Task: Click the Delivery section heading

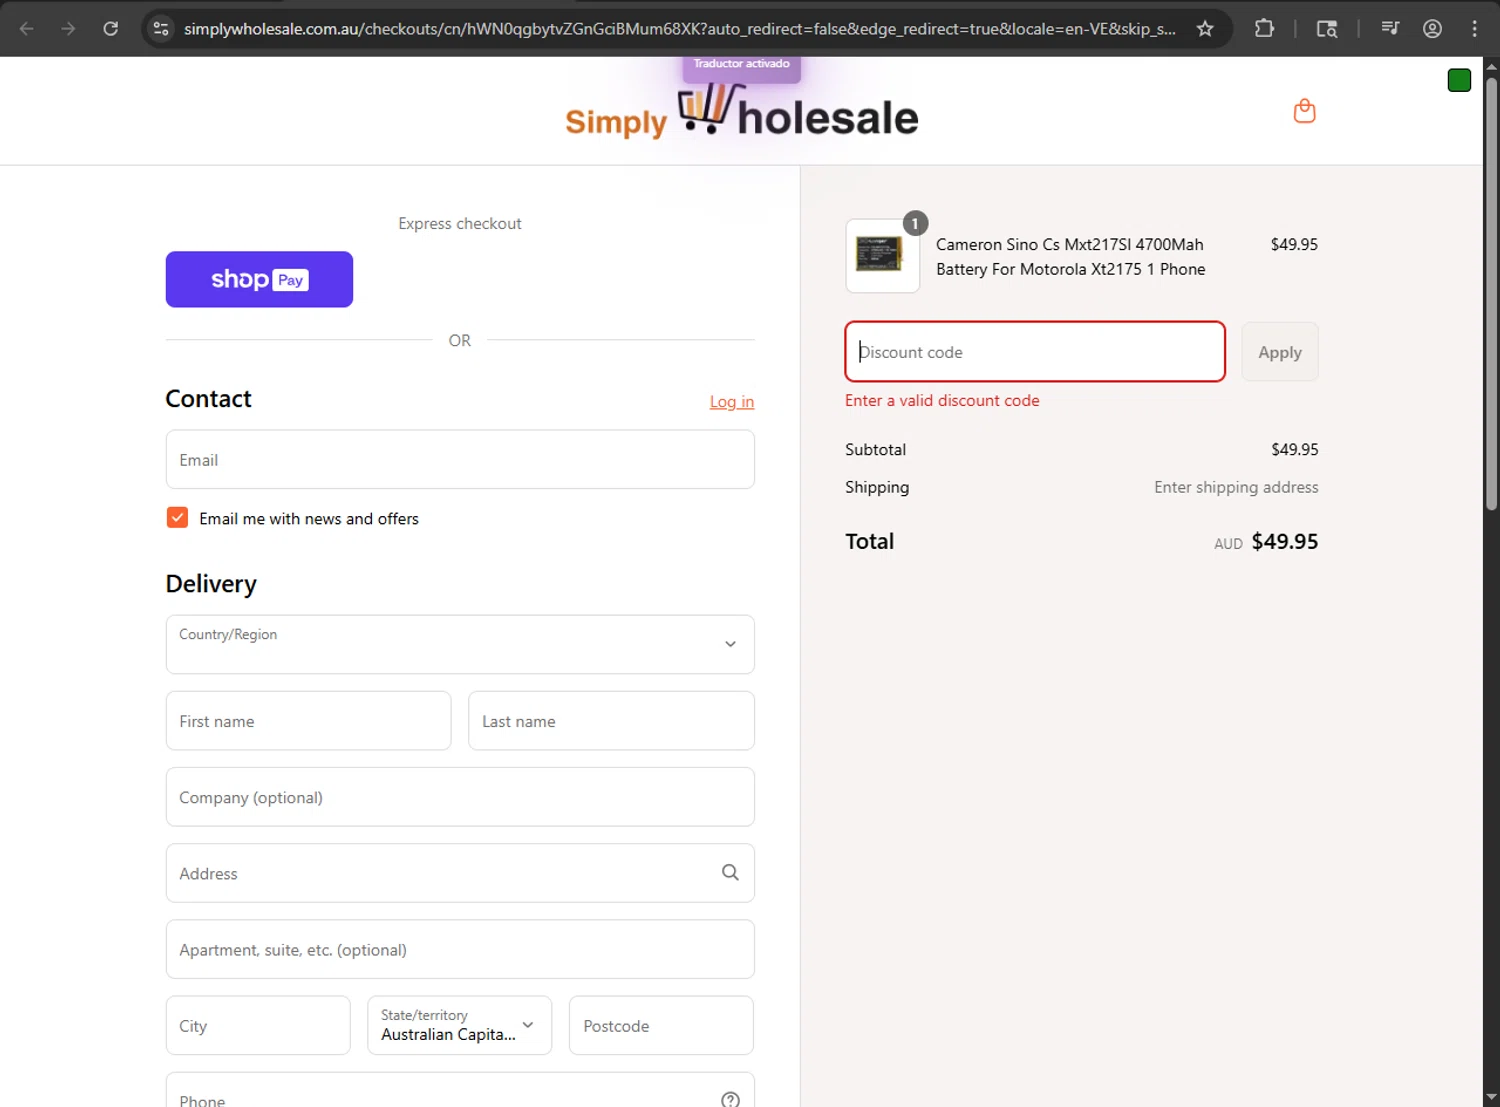Action: (x=211, y=584)
